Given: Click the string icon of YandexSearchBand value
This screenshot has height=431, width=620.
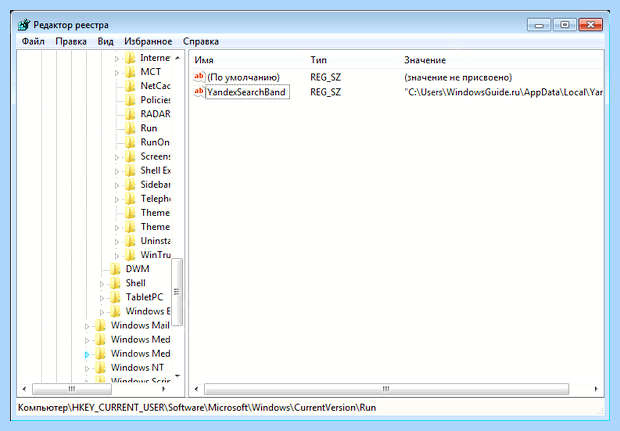Looking at the screenshot, I should coord(199,92).
